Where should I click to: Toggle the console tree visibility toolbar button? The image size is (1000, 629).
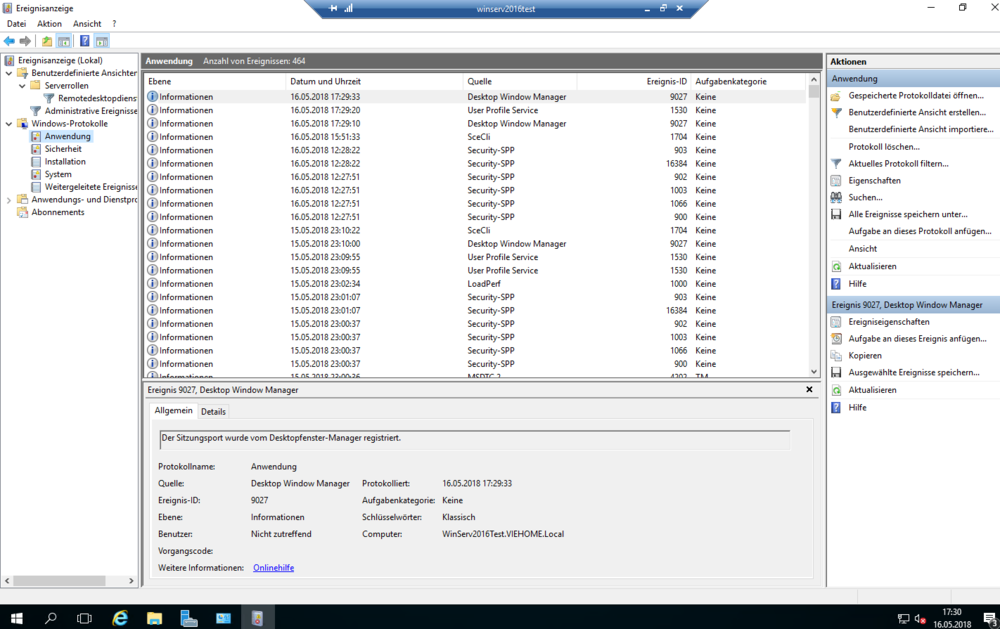click(x=62, y=41)
